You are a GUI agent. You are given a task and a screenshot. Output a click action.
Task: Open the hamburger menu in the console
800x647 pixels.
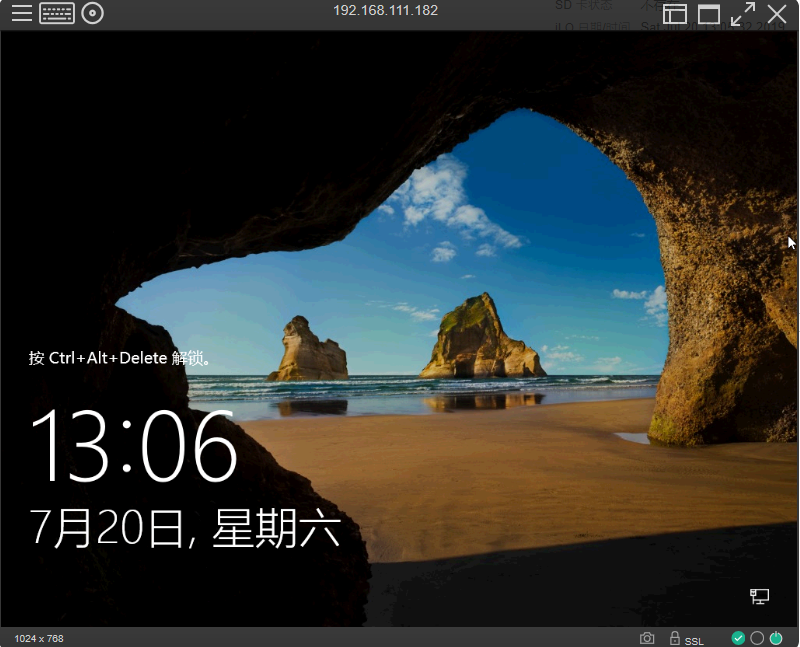(22, 14)
